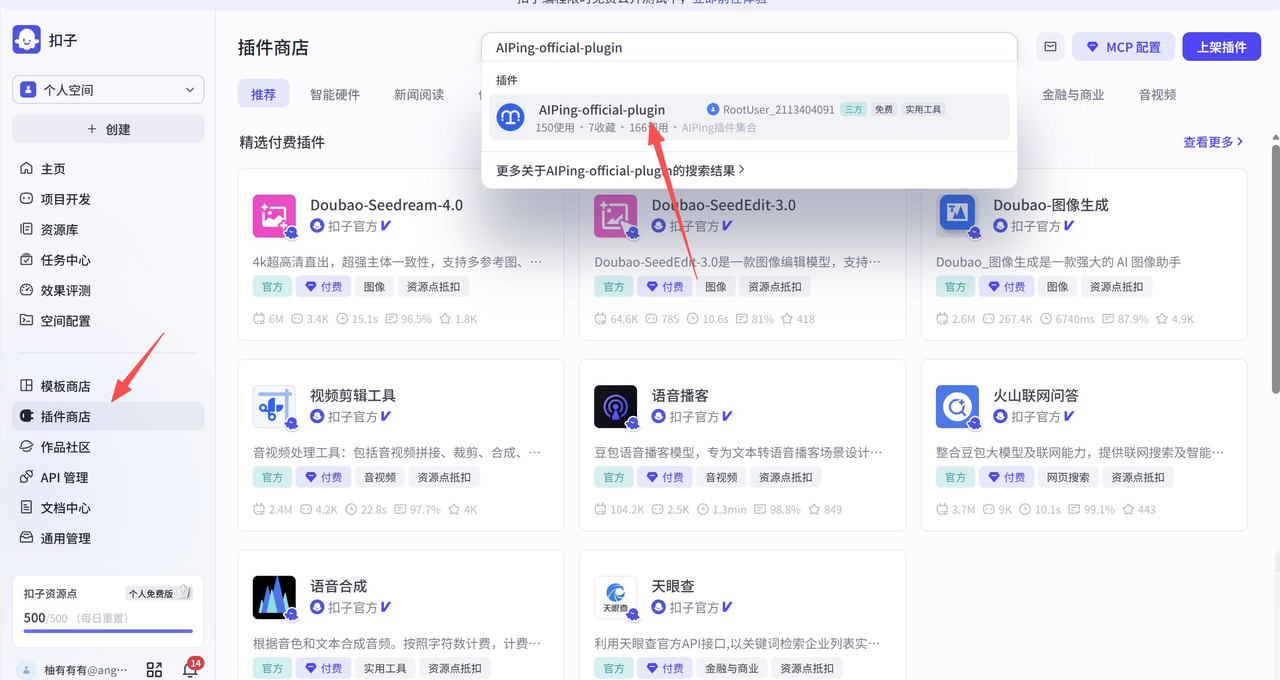Open MCP 配置
This screenshot has height=680, width=1280.
(1123, 47)
